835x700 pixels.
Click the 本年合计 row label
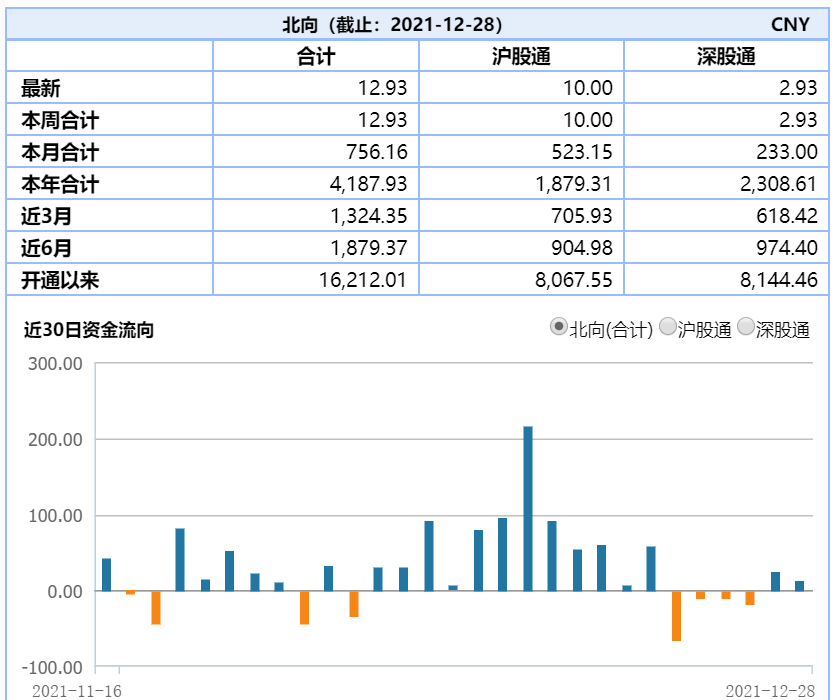[x=60, y=184]
